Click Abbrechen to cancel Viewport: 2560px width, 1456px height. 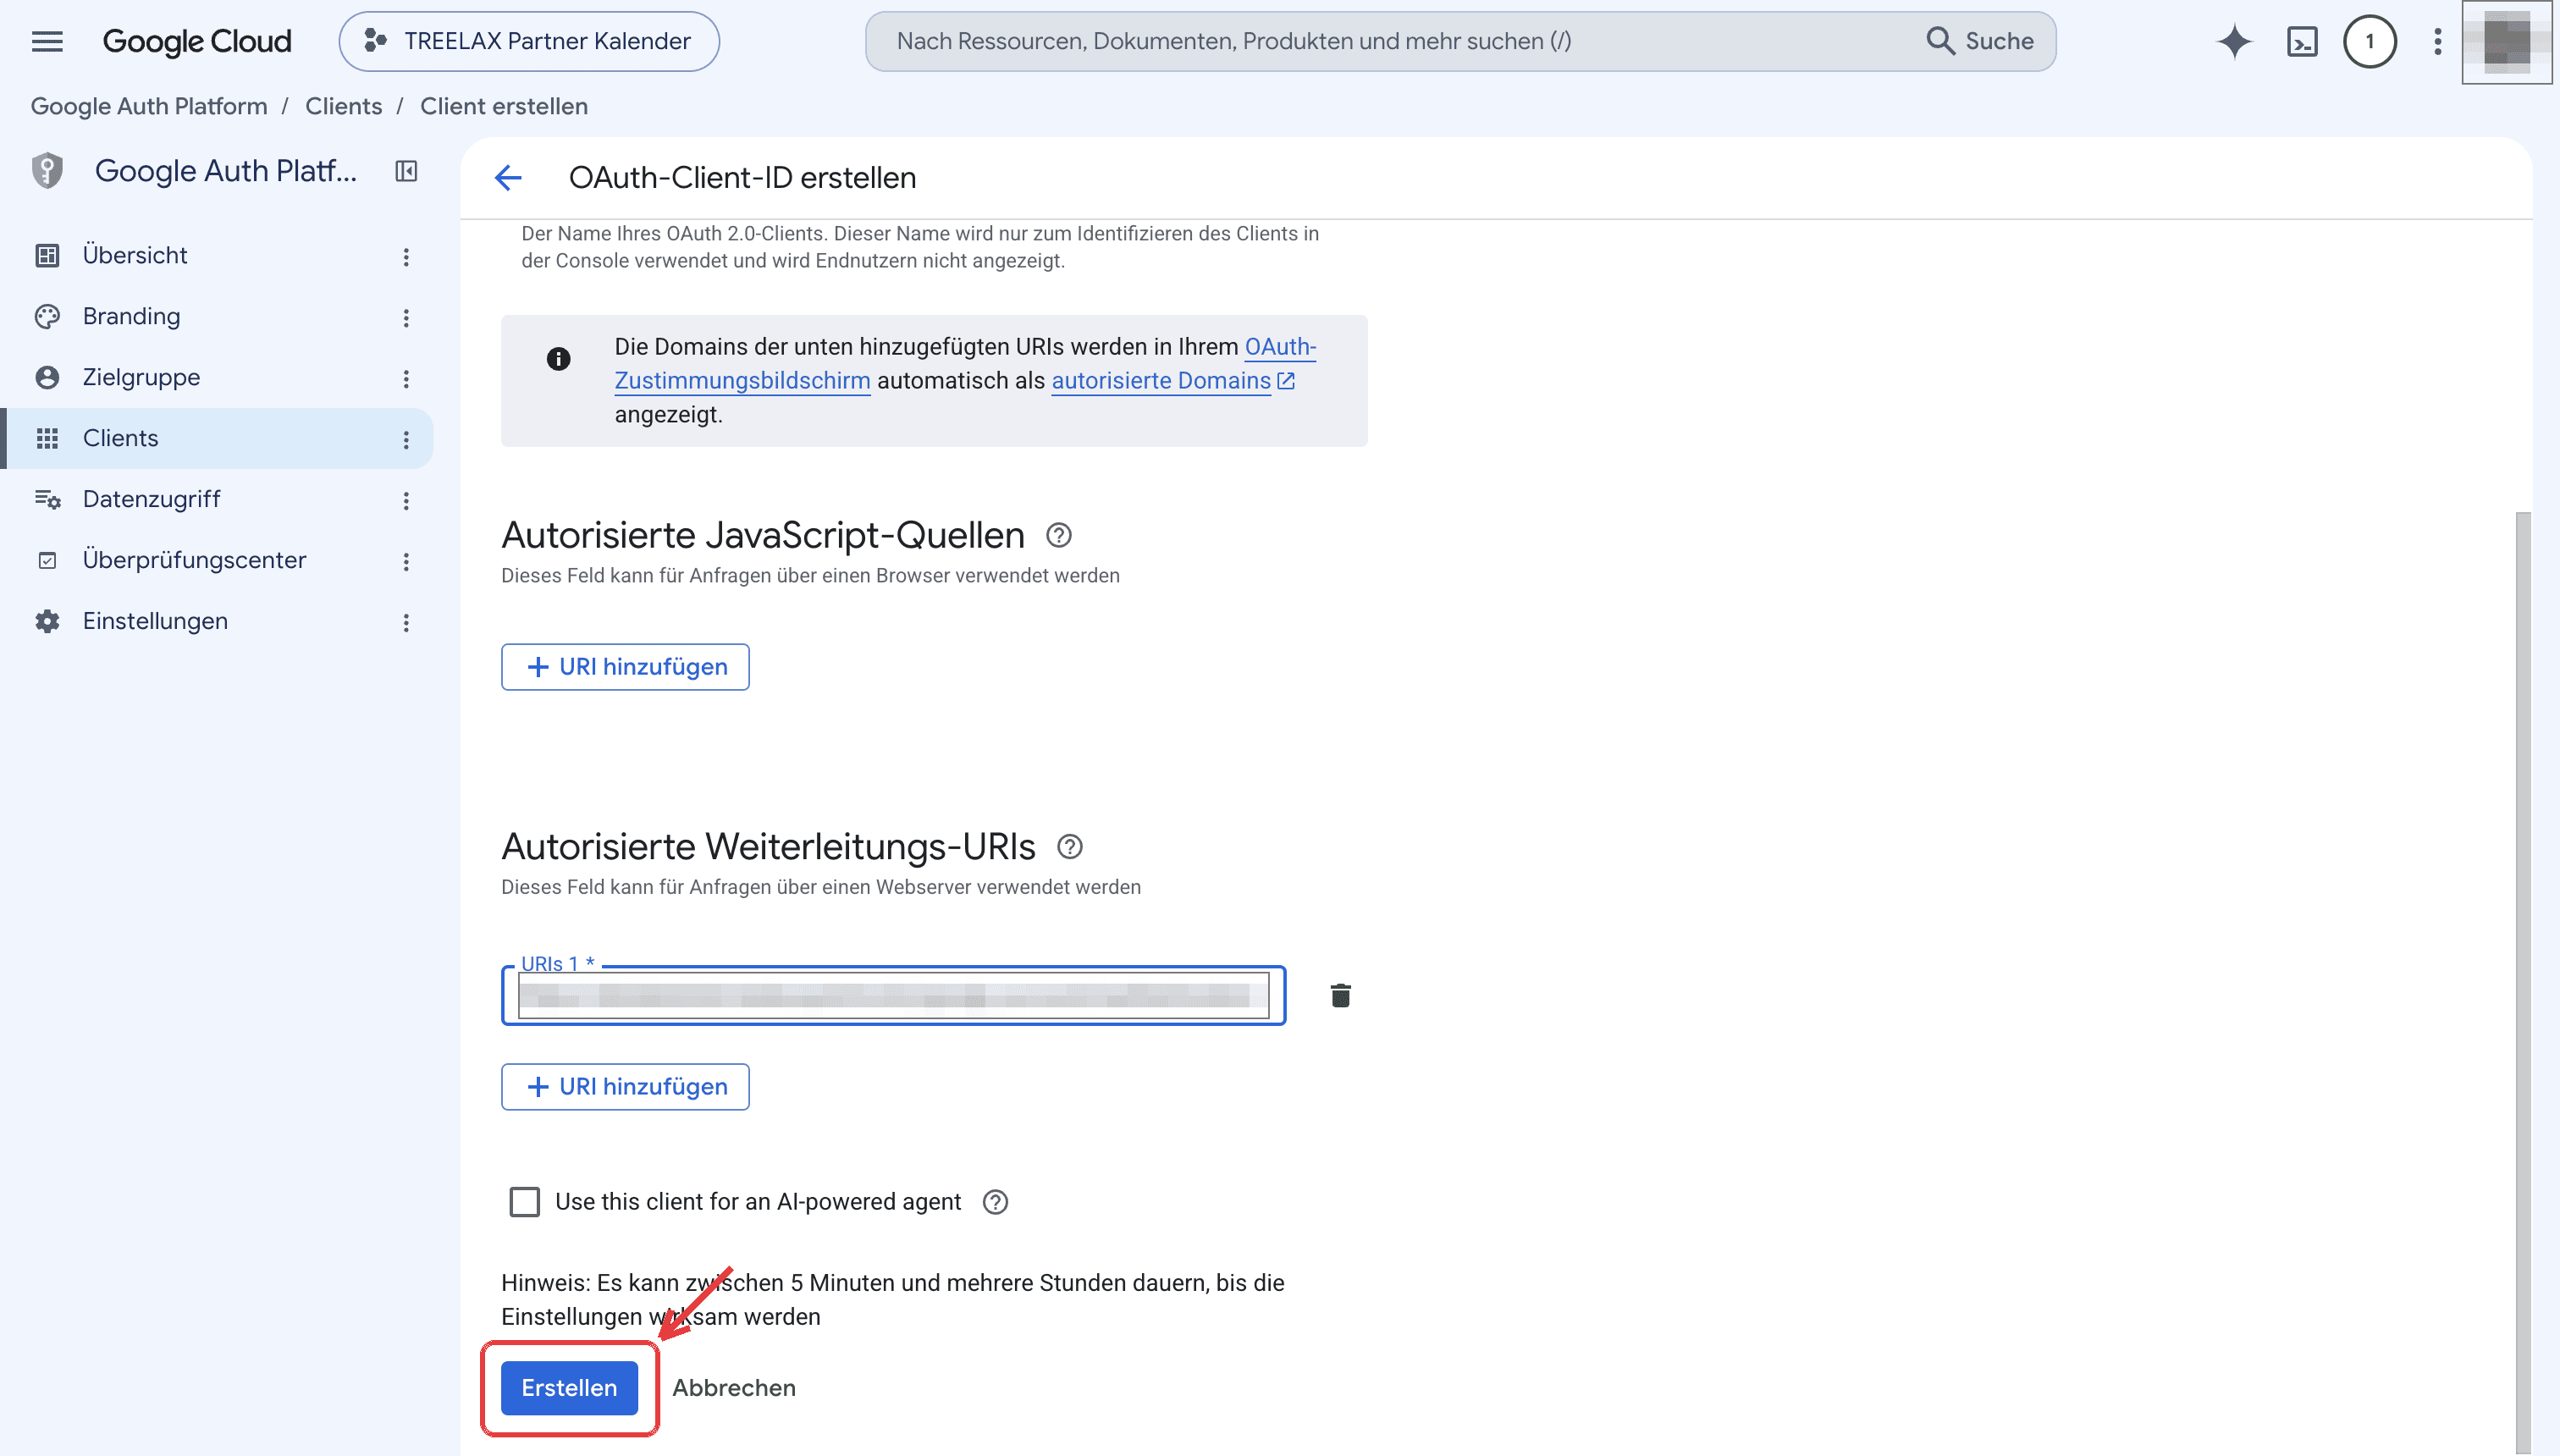(733, 1388)
